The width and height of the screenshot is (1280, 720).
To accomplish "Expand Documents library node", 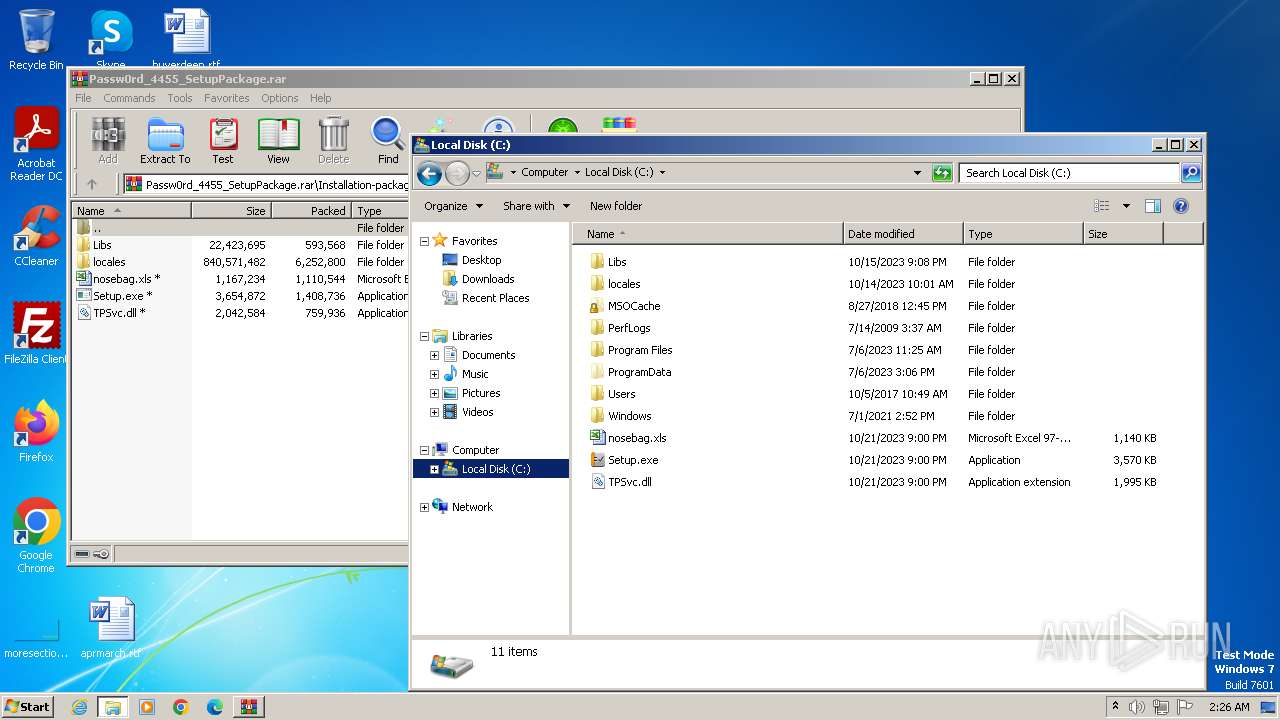I will (434, 355).
